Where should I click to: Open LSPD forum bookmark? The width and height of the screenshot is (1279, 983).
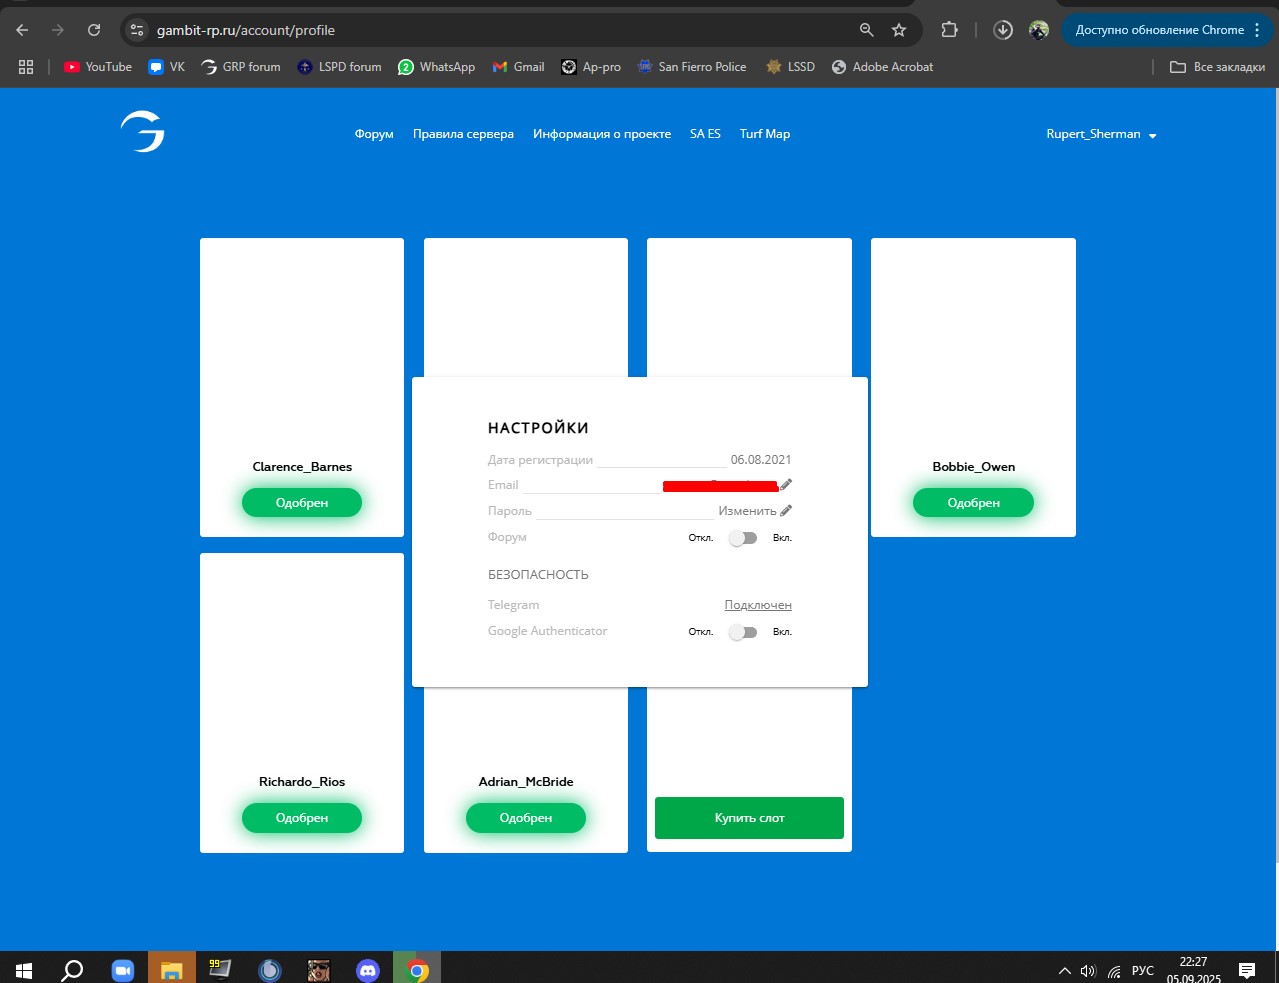[340, 67]
